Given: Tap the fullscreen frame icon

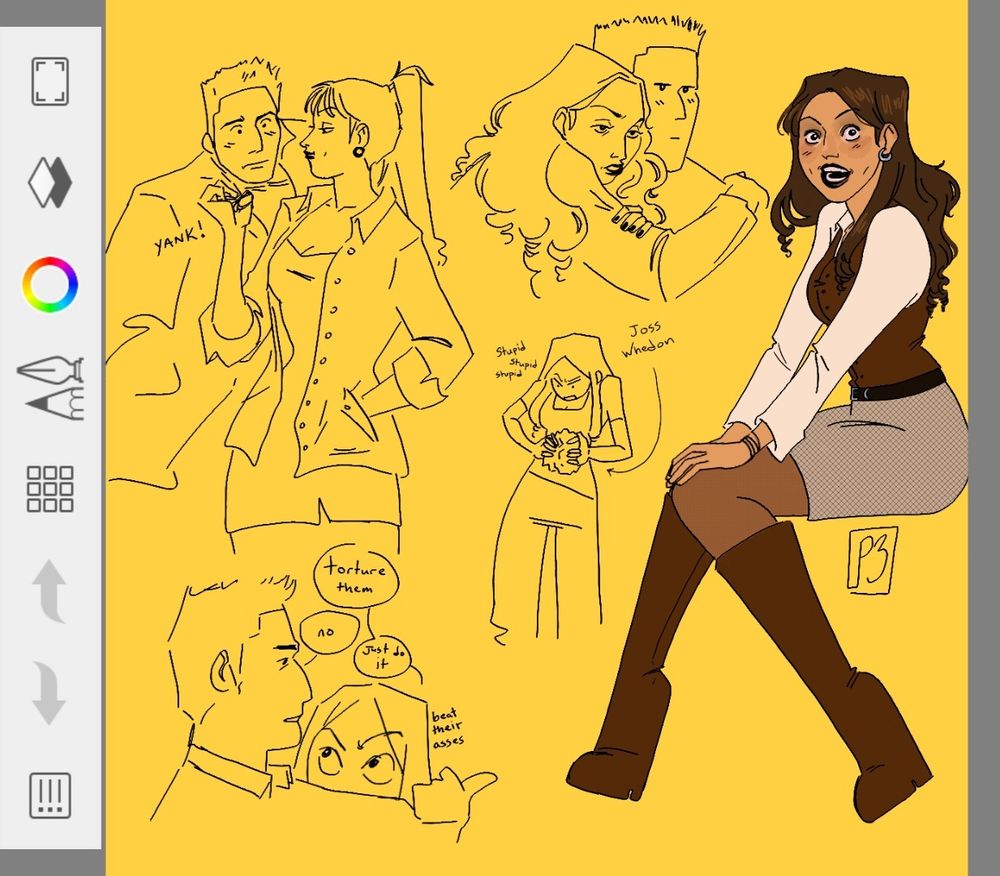Looking at the screenshot, I should [x=50, y=81].
